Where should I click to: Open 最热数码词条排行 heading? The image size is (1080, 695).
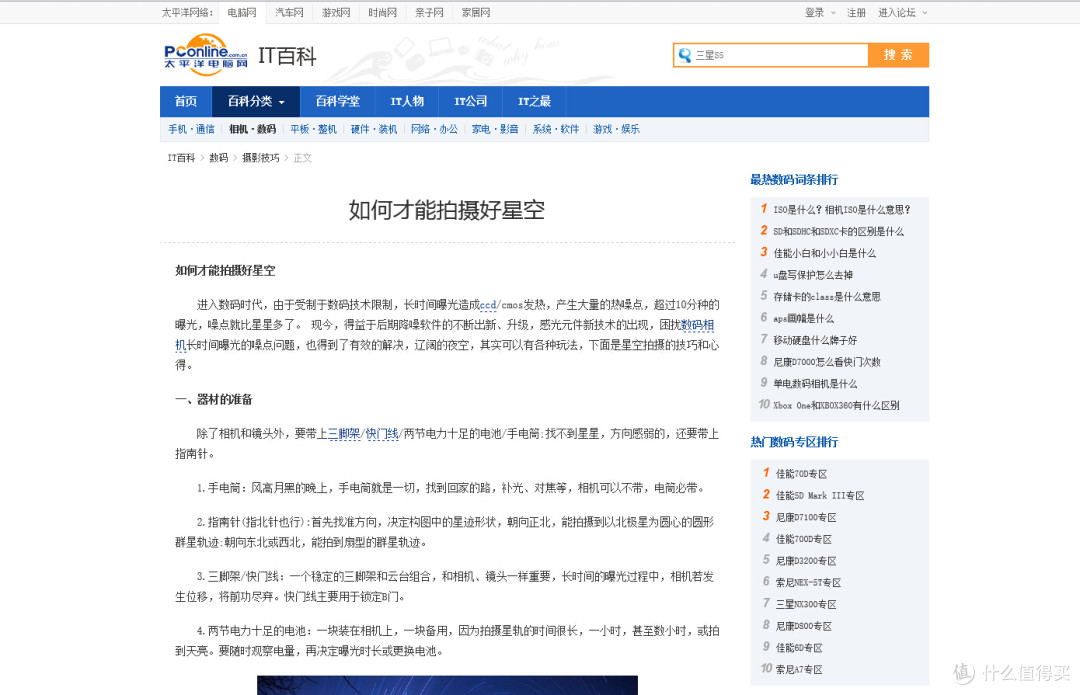(x=794, y=180)
